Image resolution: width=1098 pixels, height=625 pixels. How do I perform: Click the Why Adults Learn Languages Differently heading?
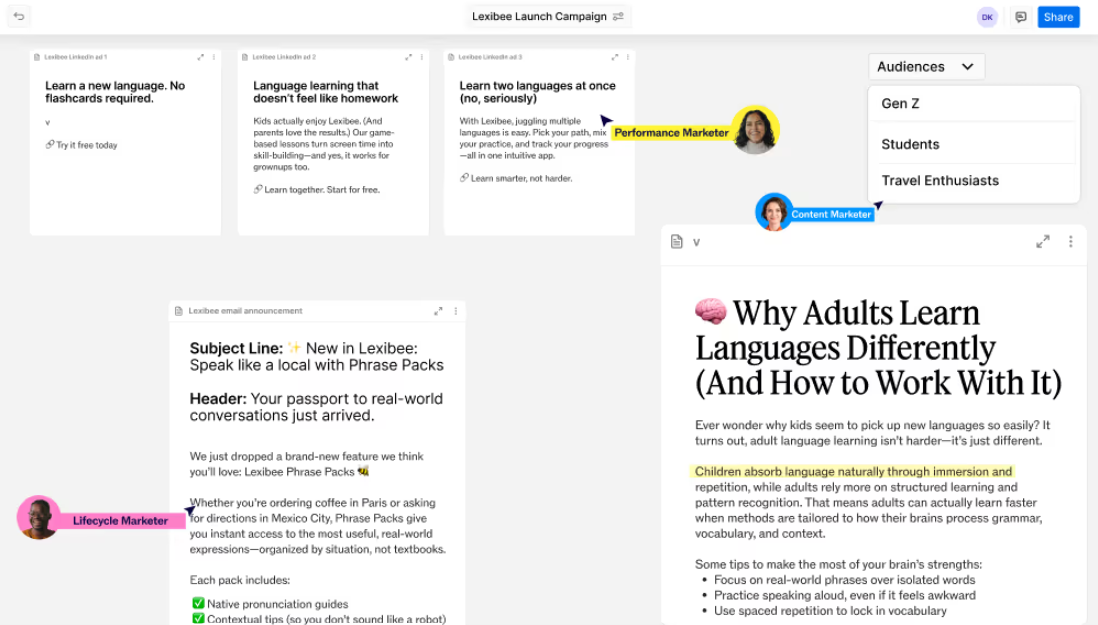tap(878, 347)
